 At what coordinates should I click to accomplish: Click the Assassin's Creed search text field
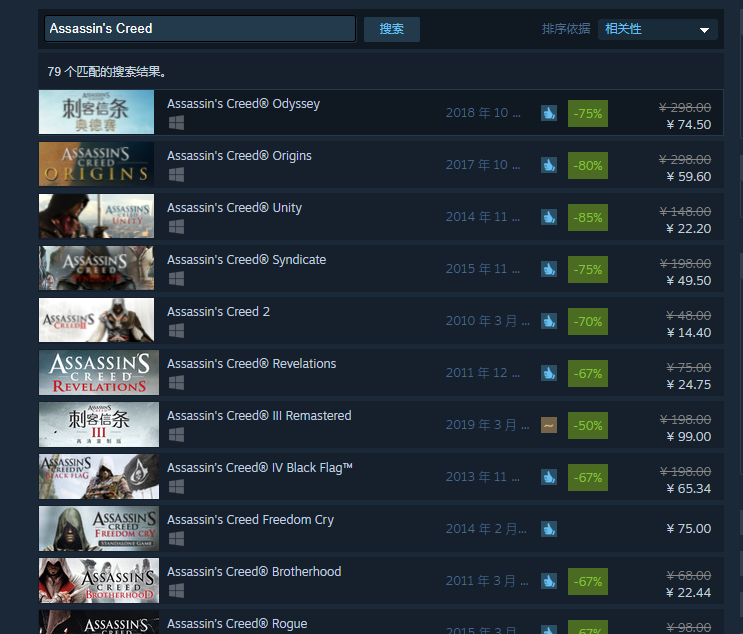coord(200,29)
